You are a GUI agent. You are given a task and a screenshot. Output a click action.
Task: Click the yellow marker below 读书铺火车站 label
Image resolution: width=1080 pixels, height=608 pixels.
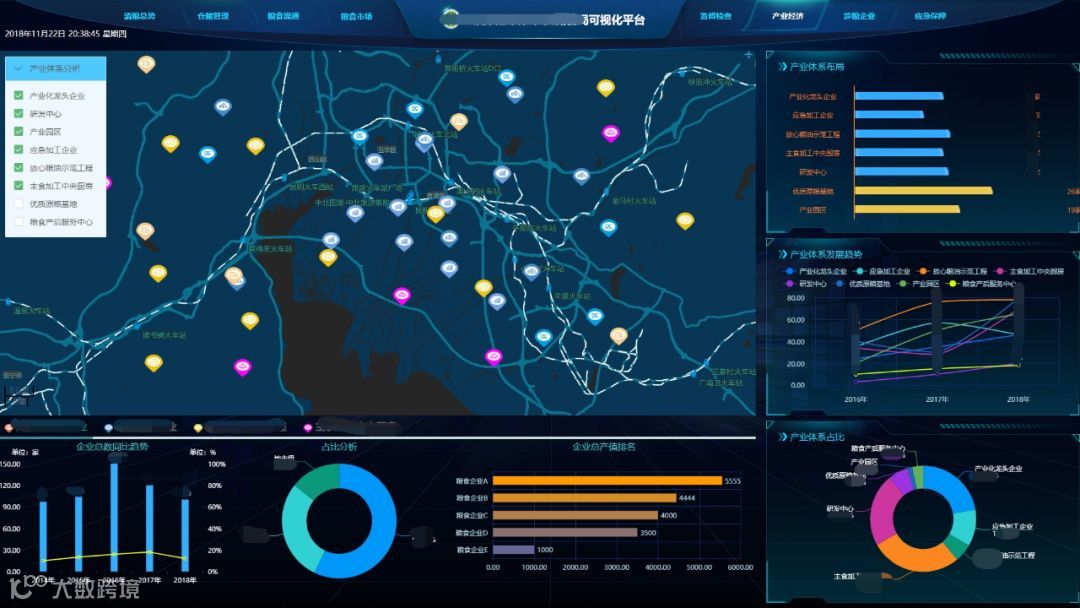(x=154, y=362)
